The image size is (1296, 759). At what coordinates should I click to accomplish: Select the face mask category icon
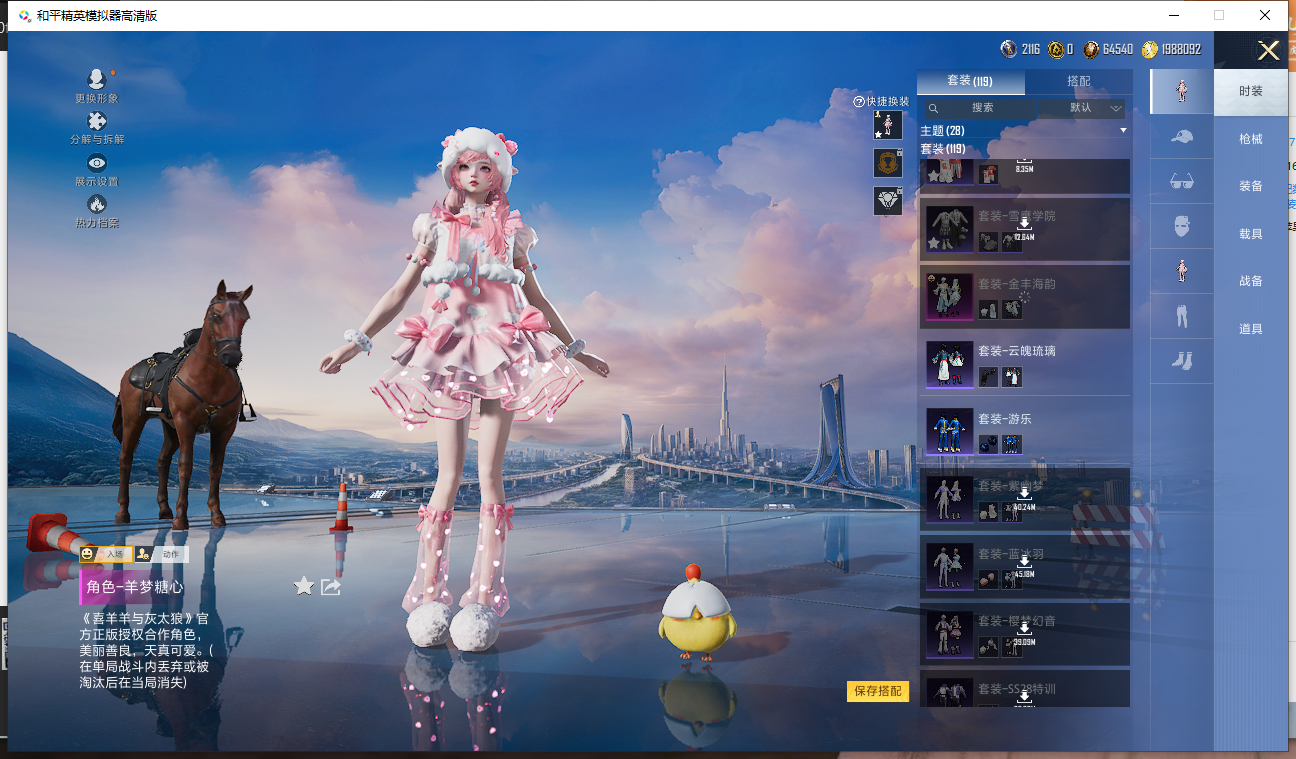point(1181,227)
